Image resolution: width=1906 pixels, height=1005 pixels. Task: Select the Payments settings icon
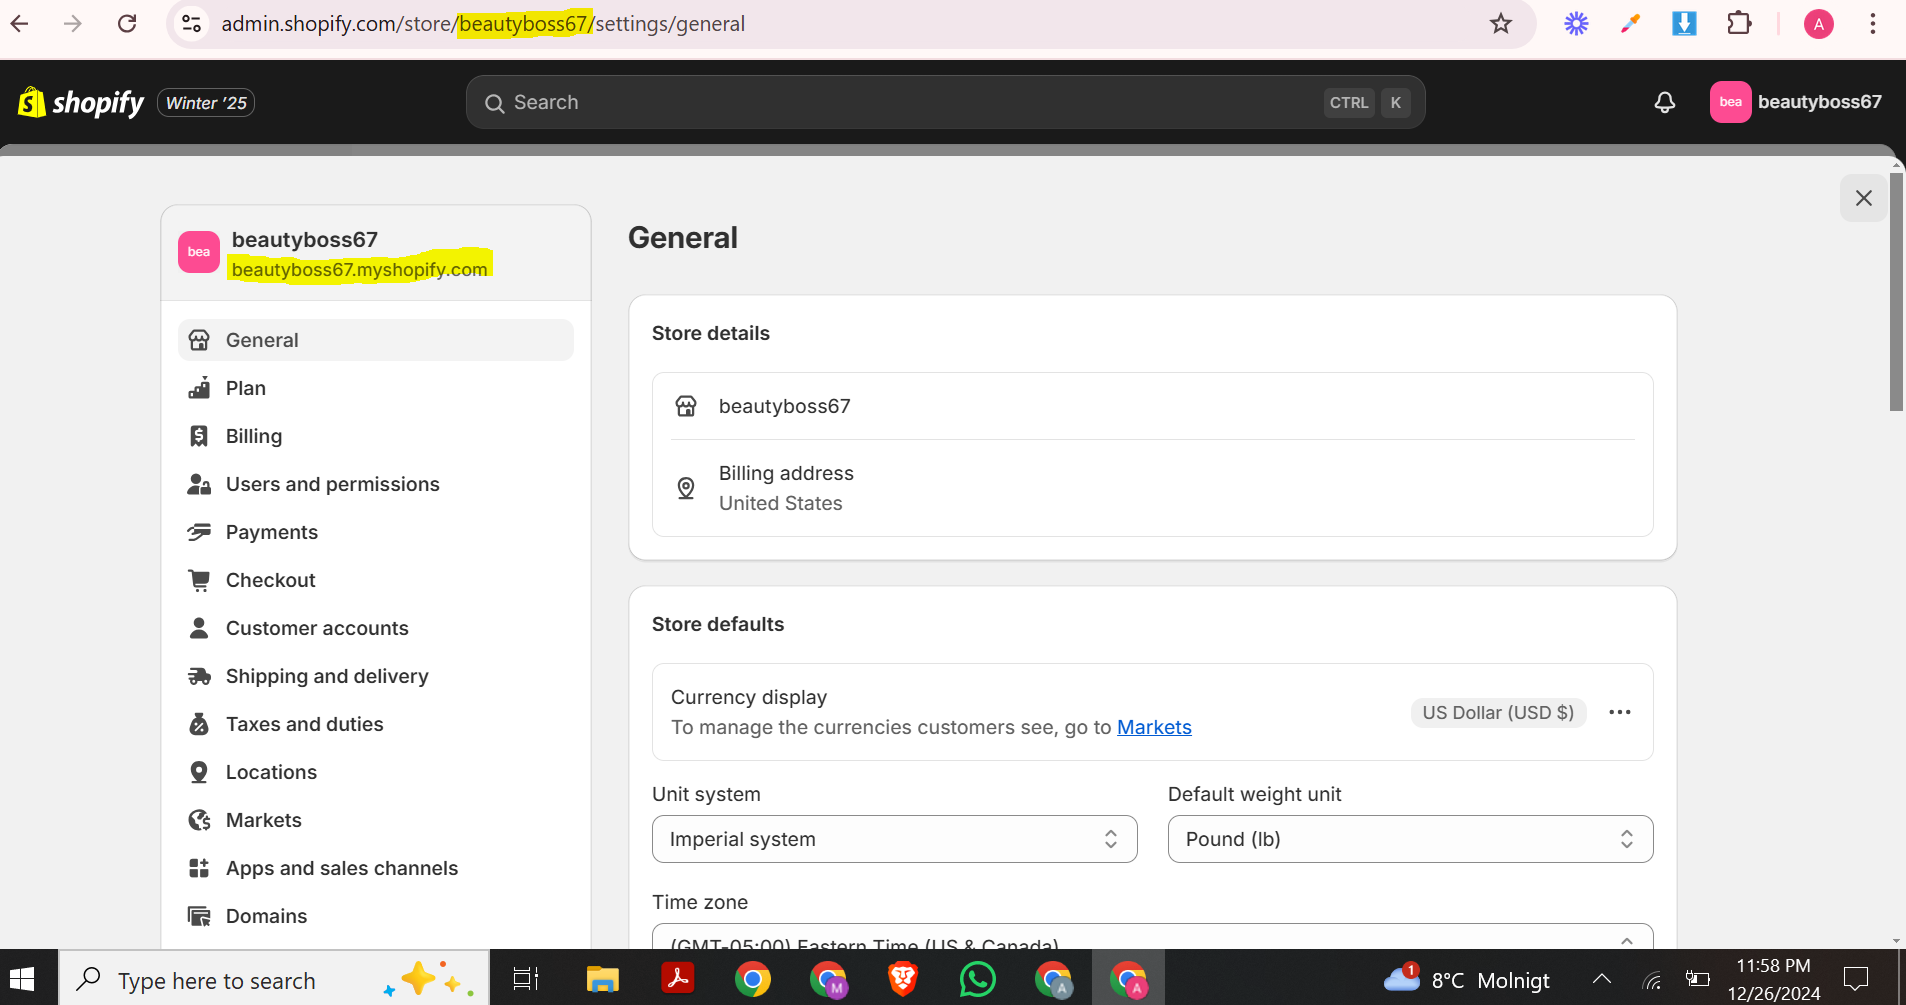200,531
